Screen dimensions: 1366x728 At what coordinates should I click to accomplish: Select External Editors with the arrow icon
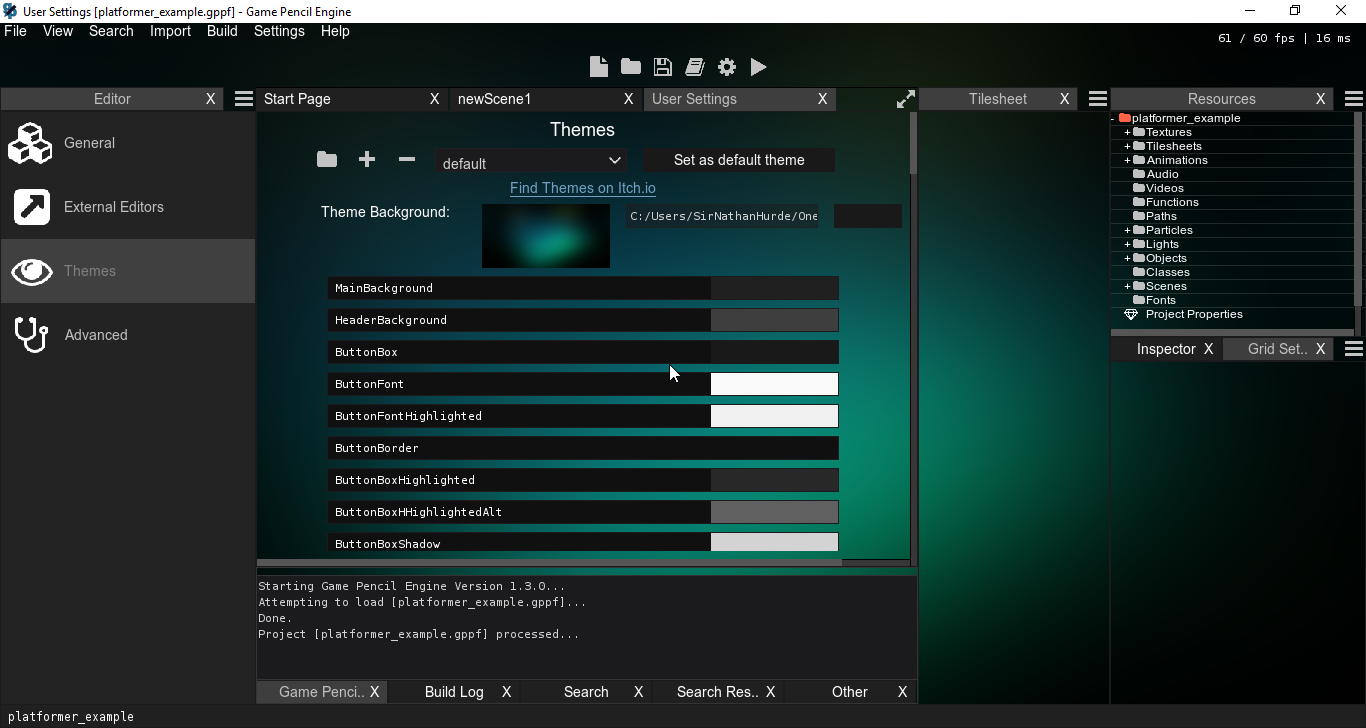click(x=32, y=207)
